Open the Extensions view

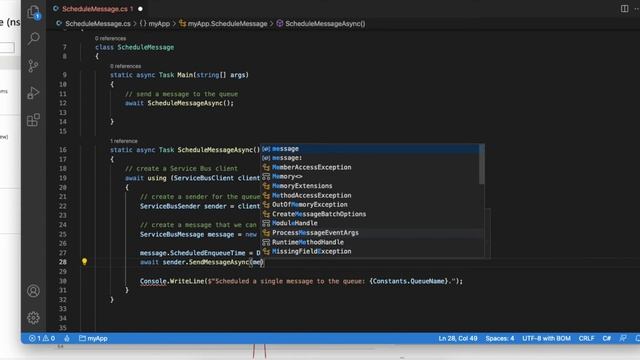coord(33,120)
